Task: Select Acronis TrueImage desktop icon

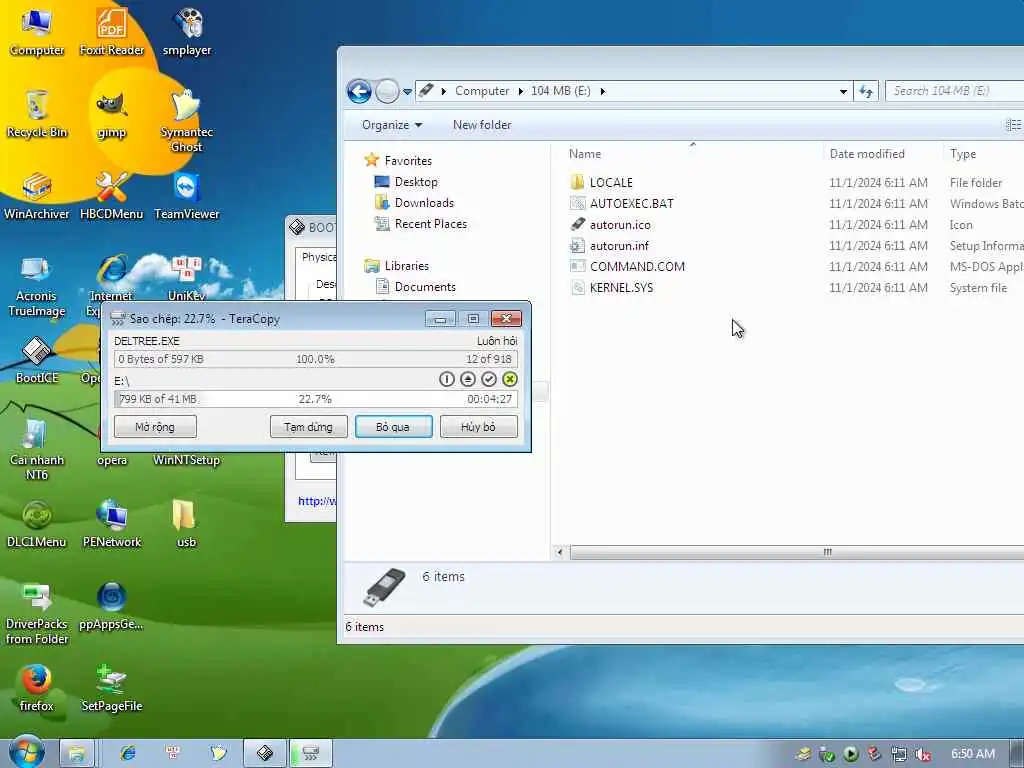Action: tap(37, 286)
